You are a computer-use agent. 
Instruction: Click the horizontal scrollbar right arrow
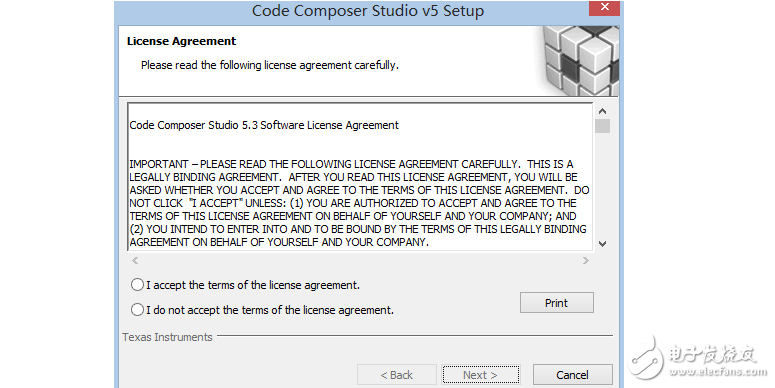point(586,260)
